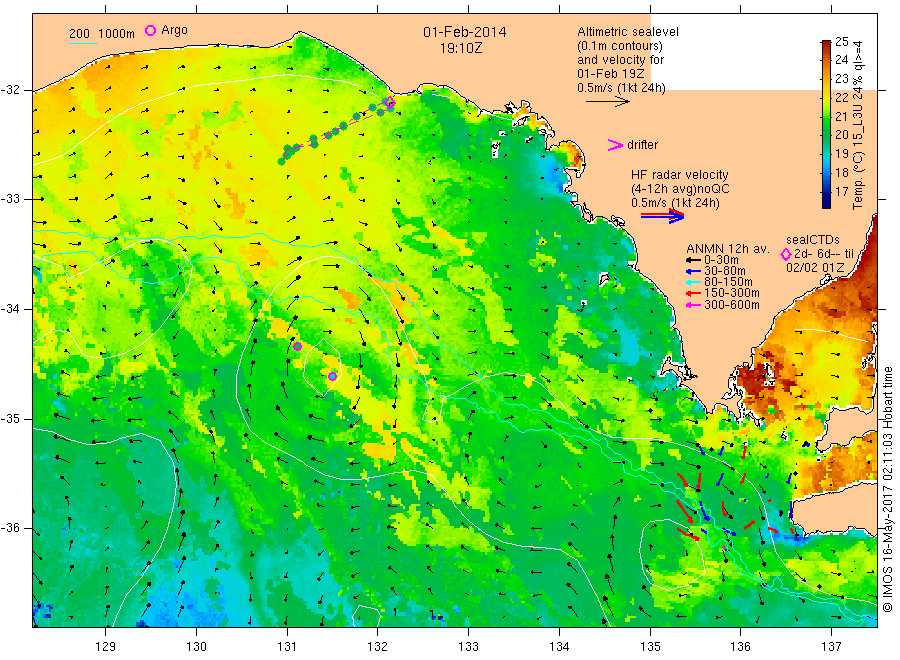Click the 'Altimetric sealevel' legend heading
The width and height of the screenshot is (900, 660).
628,32
